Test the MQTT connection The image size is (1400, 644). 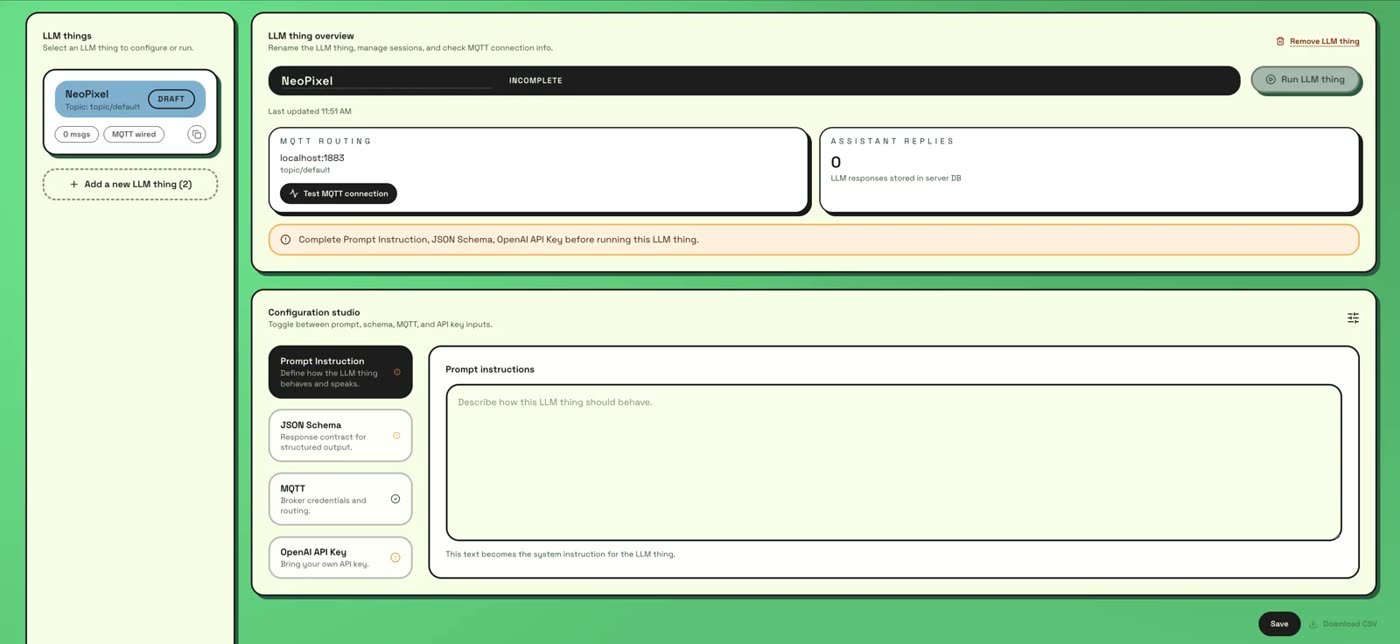click(x=338, y=194)
